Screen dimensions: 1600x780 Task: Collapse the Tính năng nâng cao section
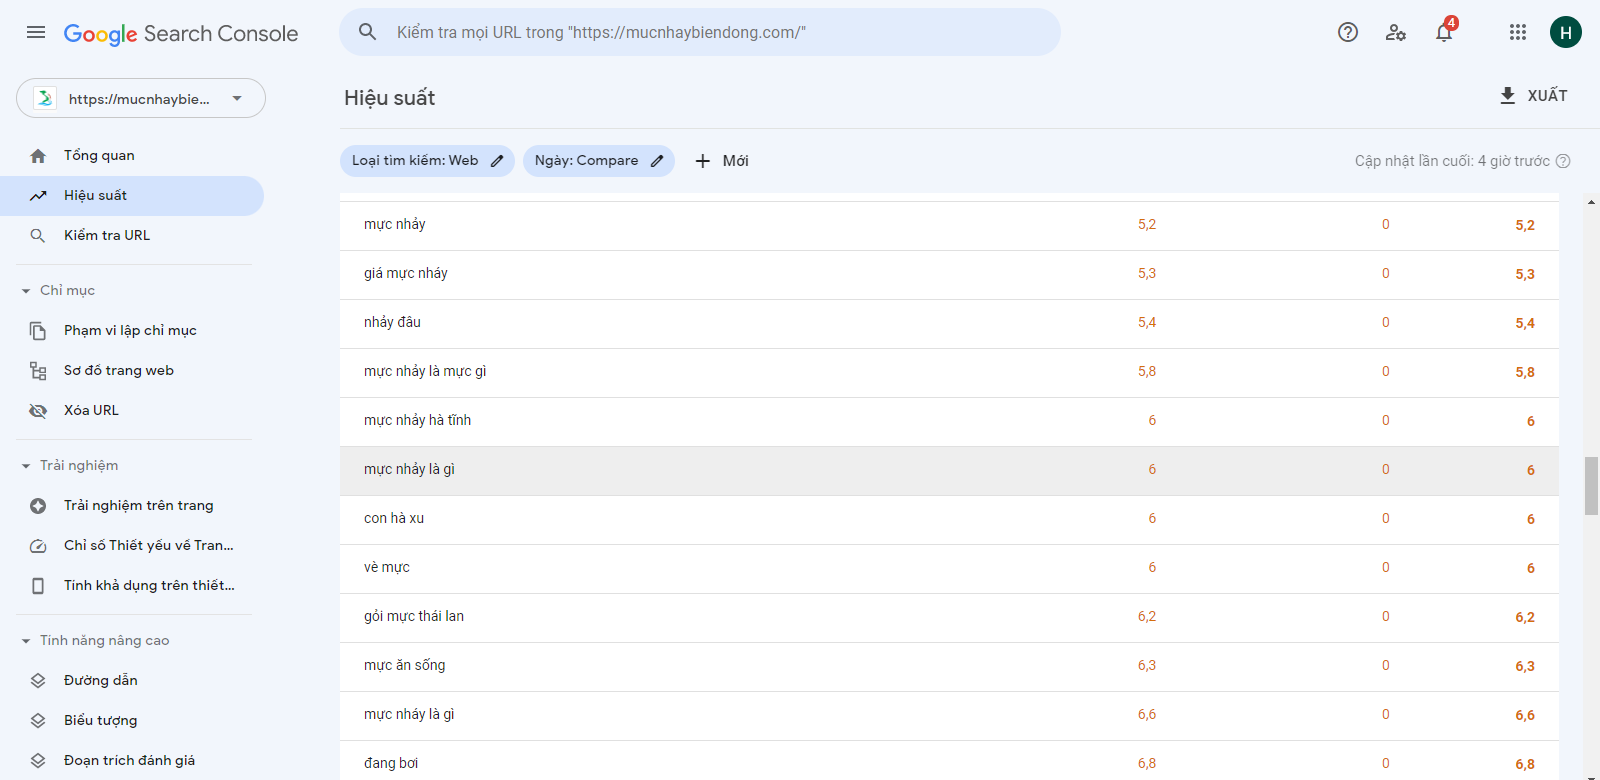(x=26, y=641)
